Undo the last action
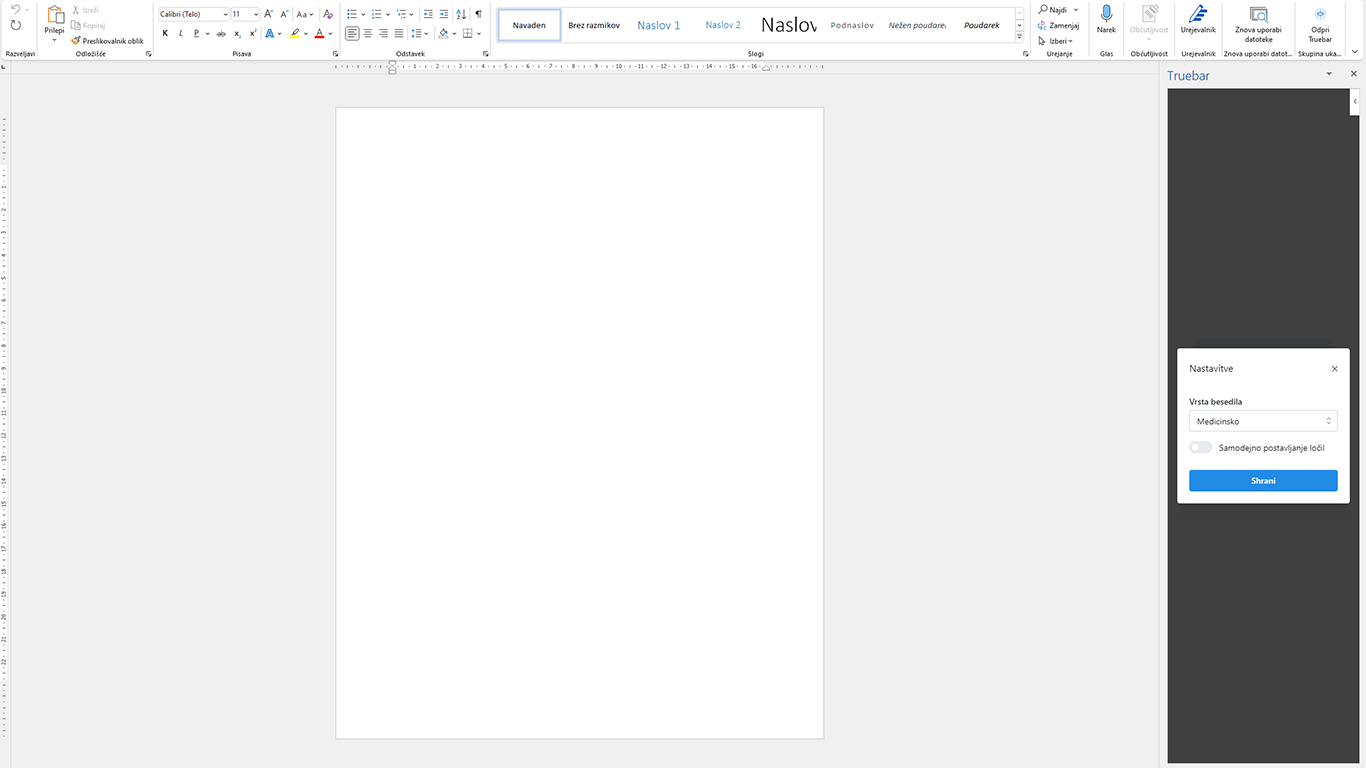This screenshot has width=1366, height=768. [x=16, y=9]
